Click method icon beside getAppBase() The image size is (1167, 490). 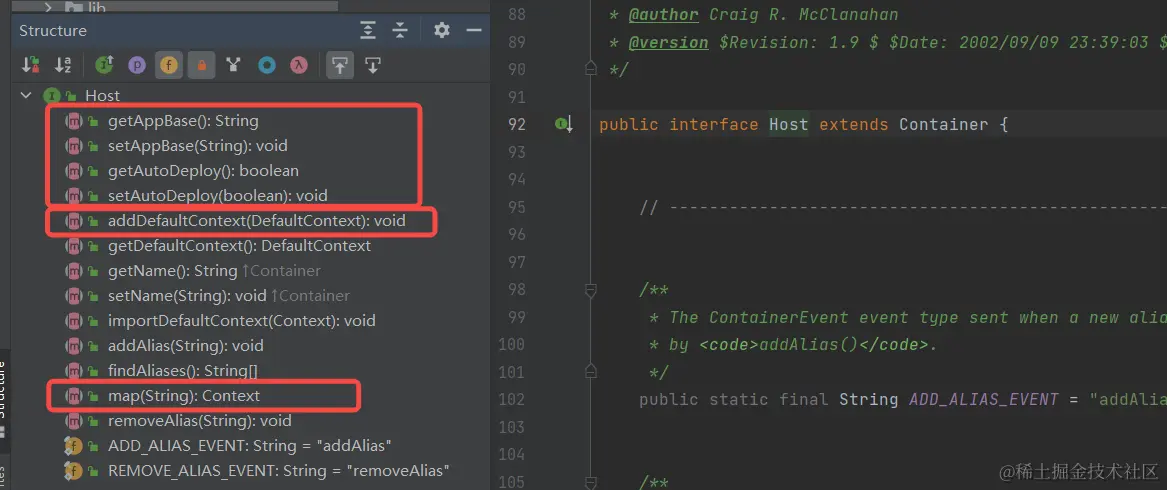click(x=73, y=121)
